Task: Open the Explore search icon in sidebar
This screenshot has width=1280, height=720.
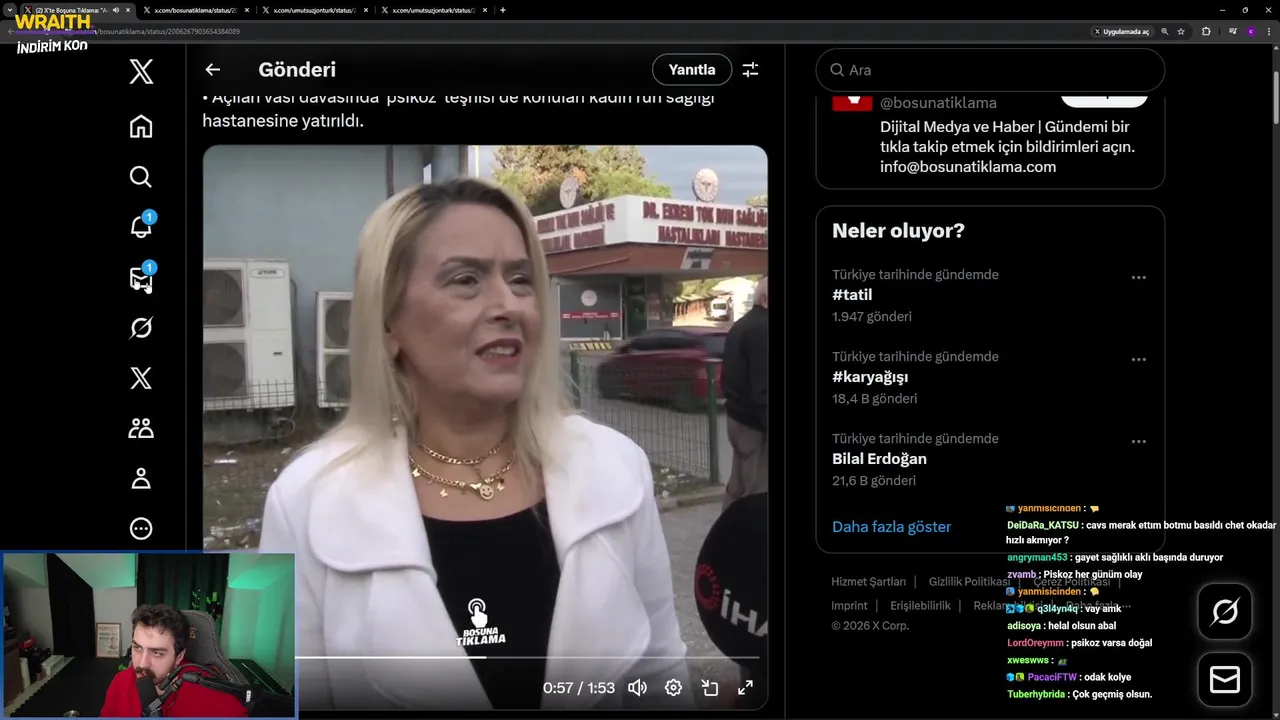Action: [x=141, y=177]
